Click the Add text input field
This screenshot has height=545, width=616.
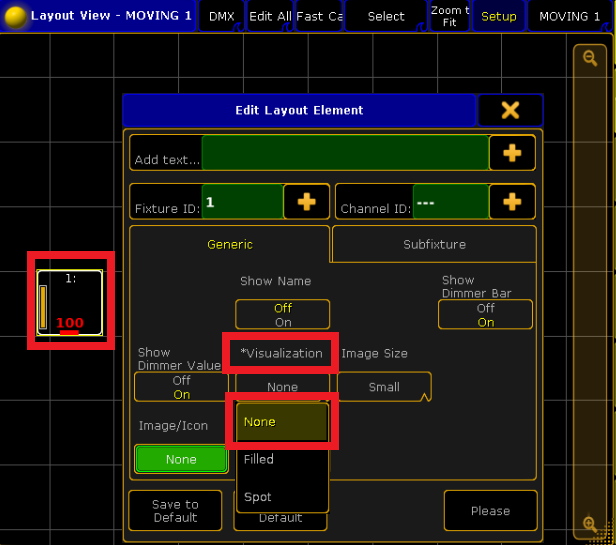[345, 153]
